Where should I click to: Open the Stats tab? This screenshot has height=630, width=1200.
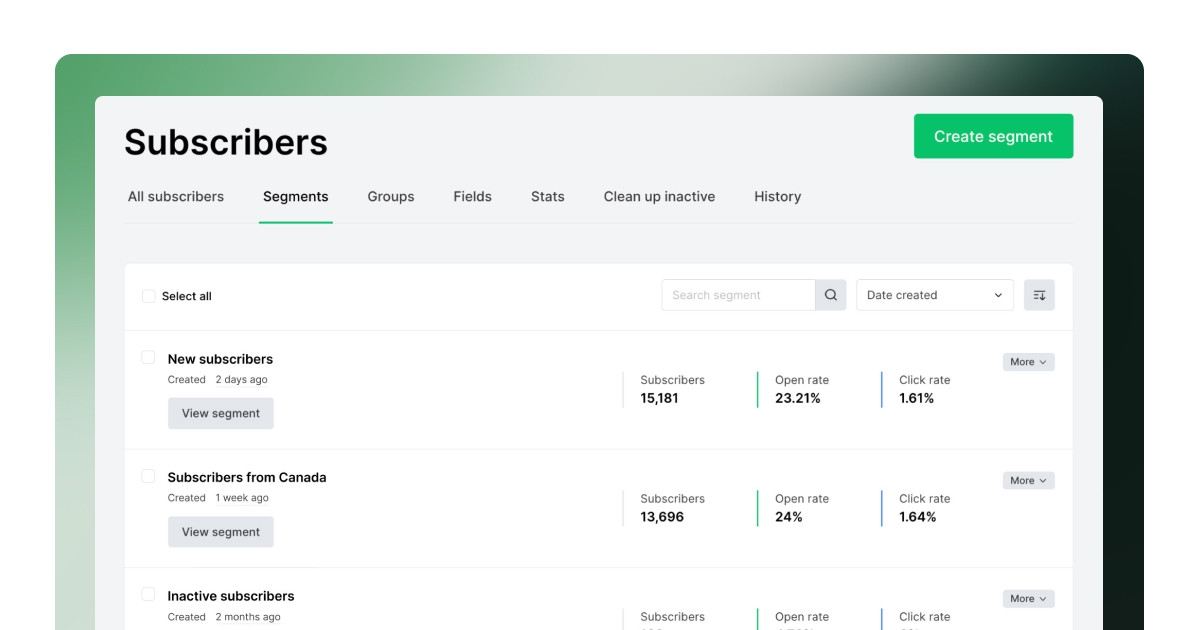547,197
